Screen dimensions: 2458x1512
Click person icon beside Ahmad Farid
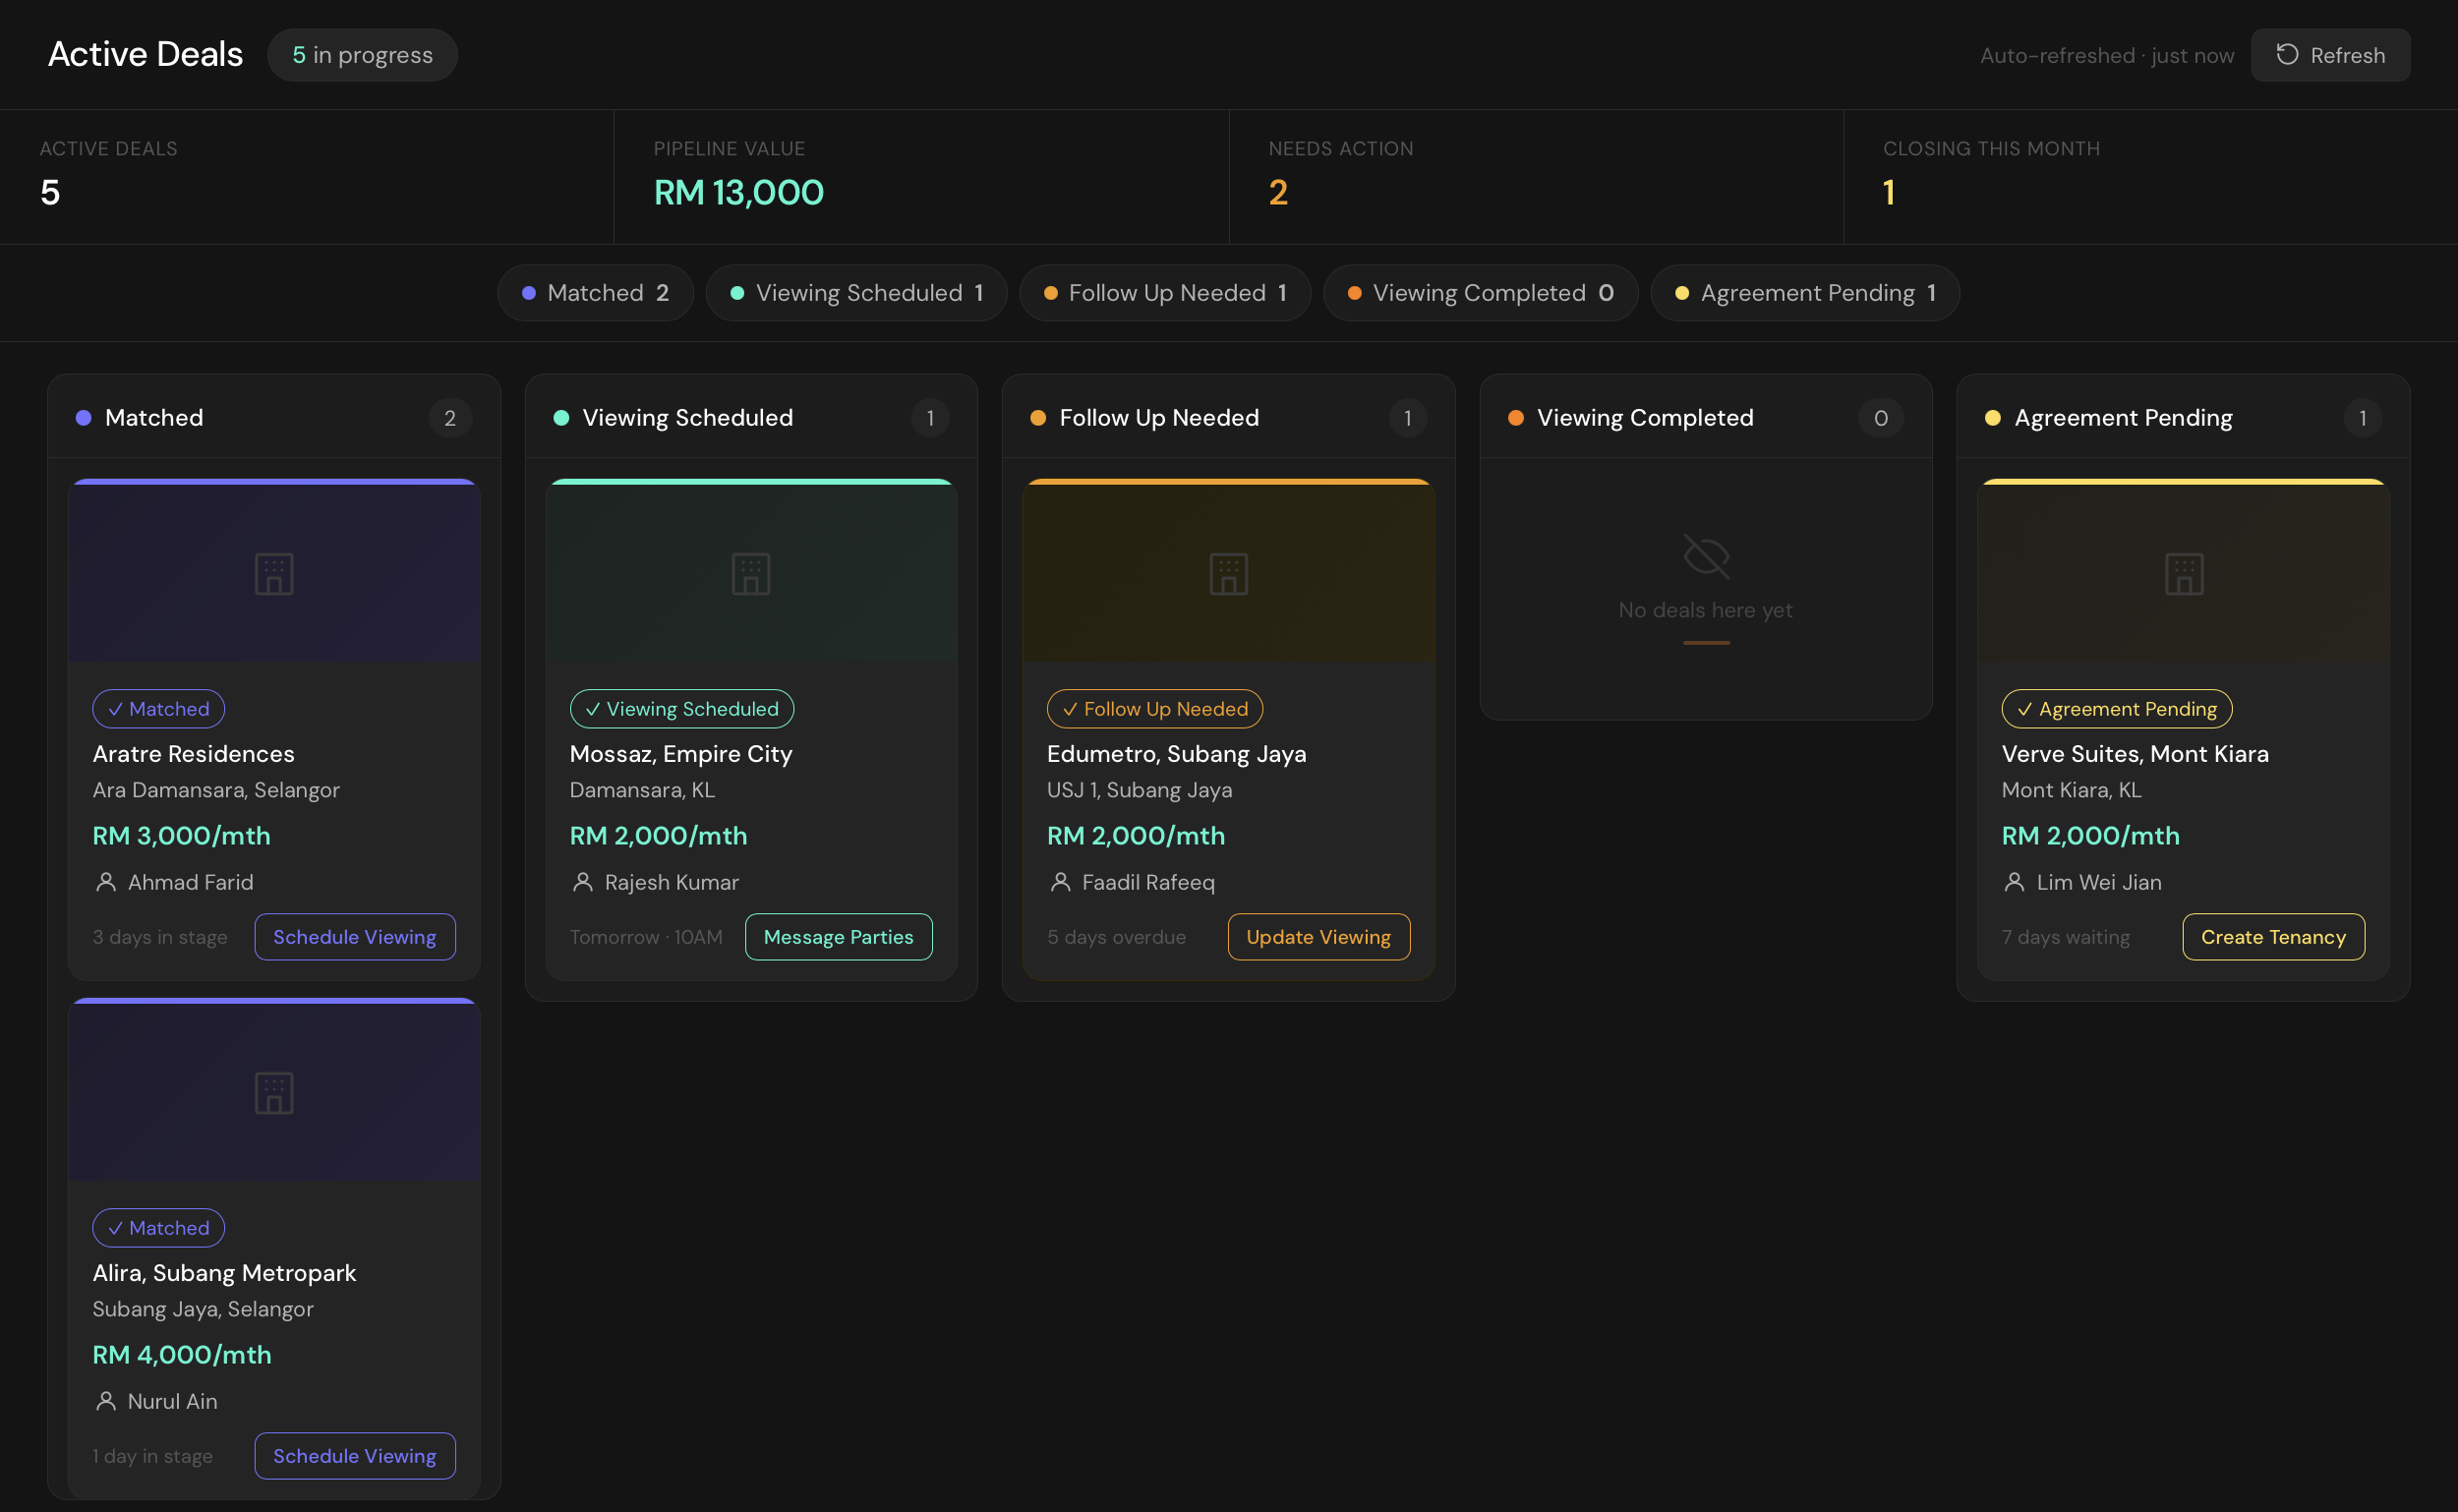106,882
